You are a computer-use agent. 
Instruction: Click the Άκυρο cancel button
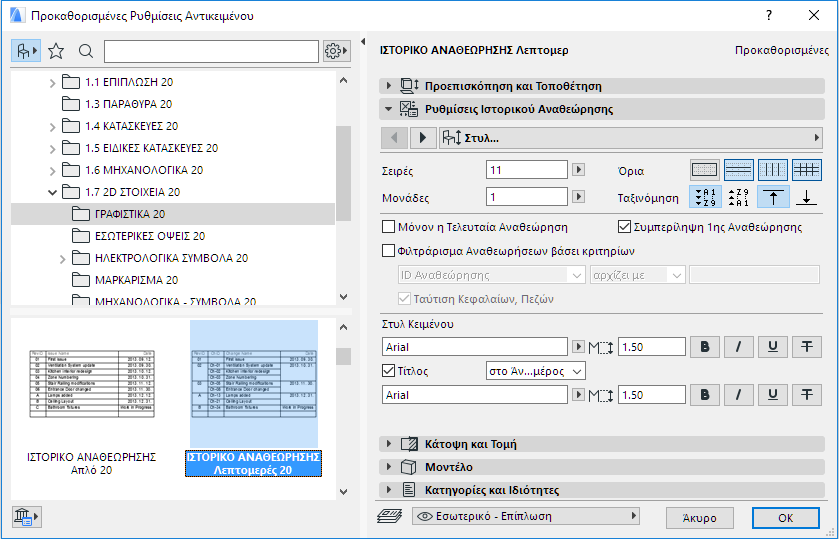point(699,518)
